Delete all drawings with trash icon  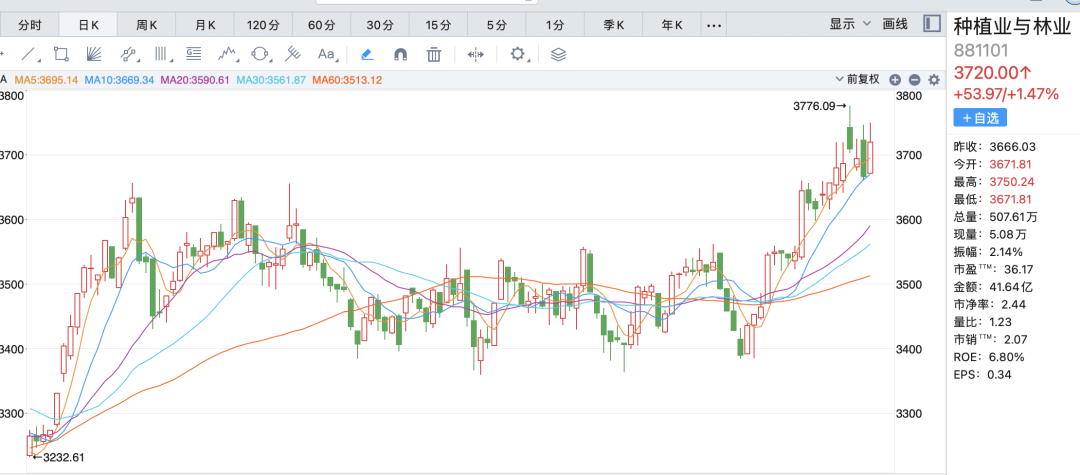pyautogui.click(x=434, y=54)
